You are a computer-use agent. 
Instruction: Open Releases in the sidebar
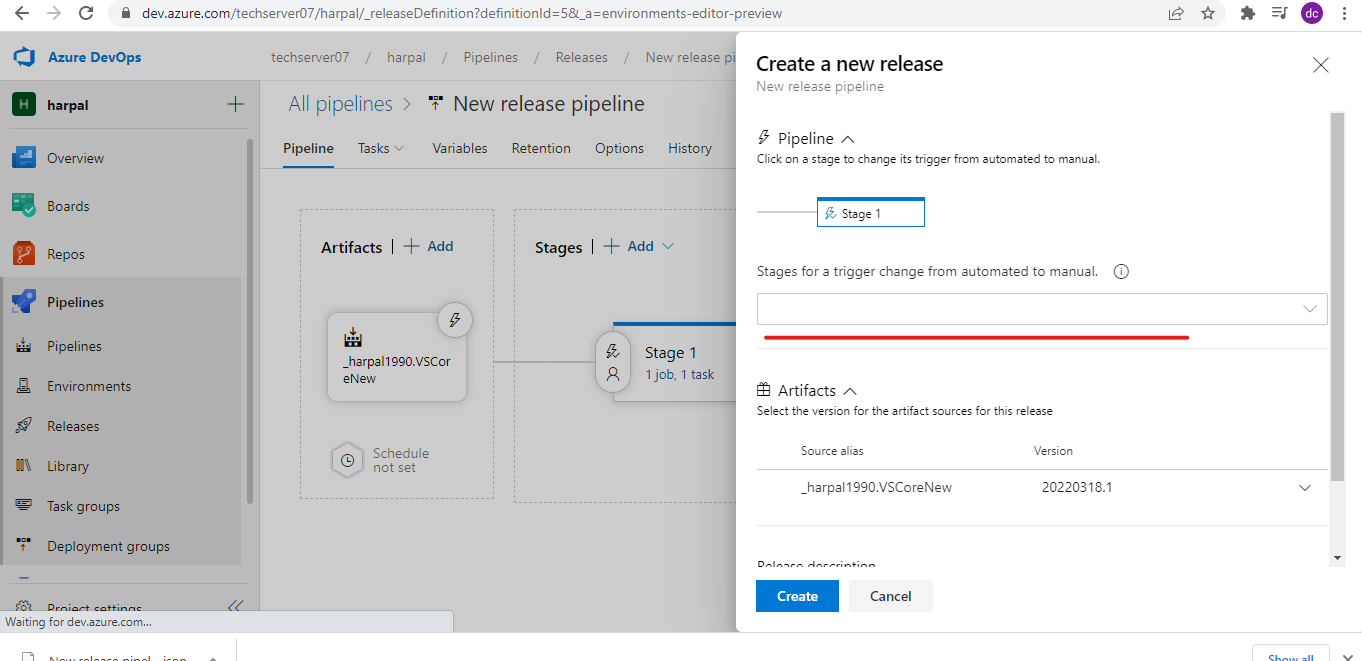tap(73, 426)
